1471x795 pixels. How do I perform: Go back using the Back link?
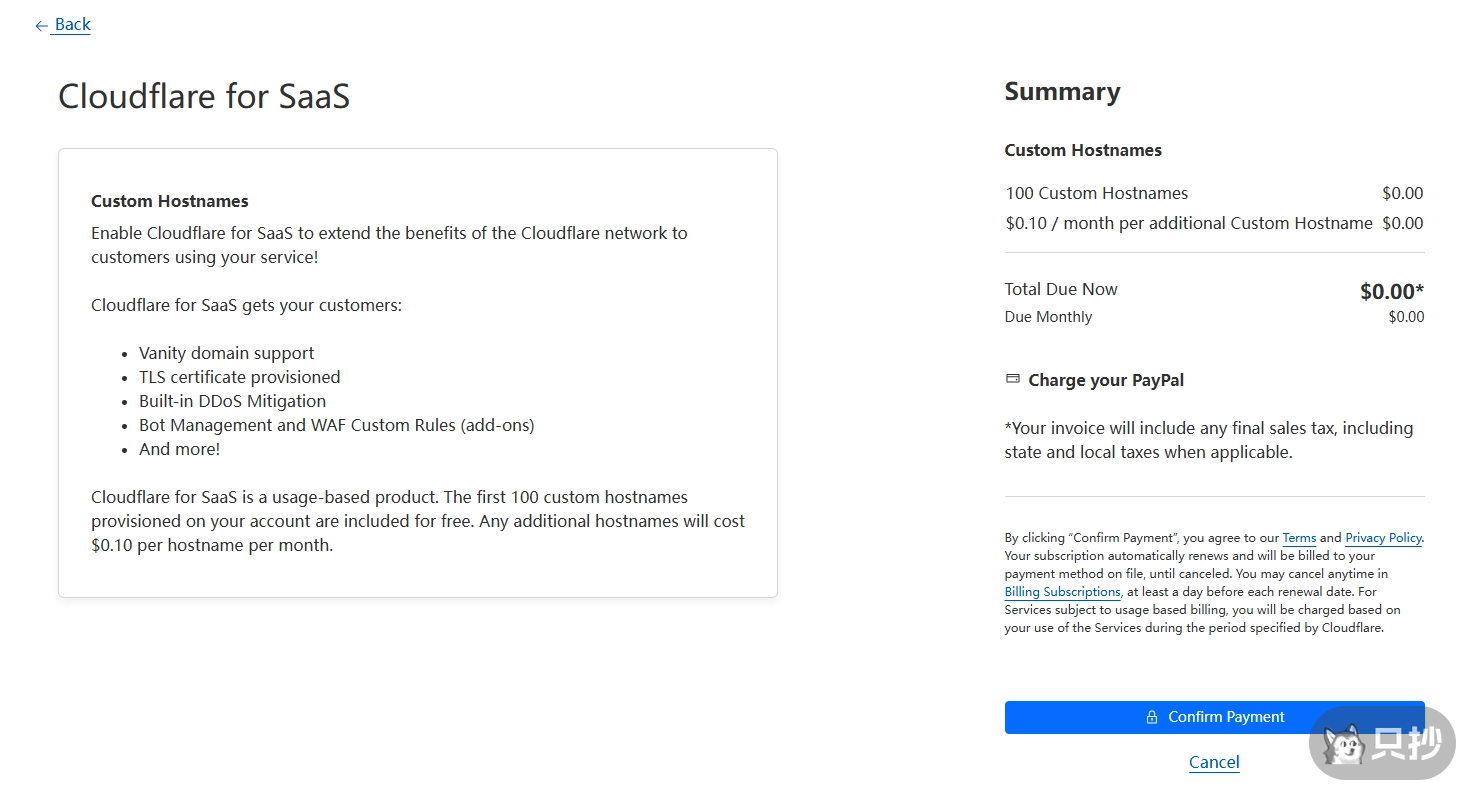click(x=72, y=25)
